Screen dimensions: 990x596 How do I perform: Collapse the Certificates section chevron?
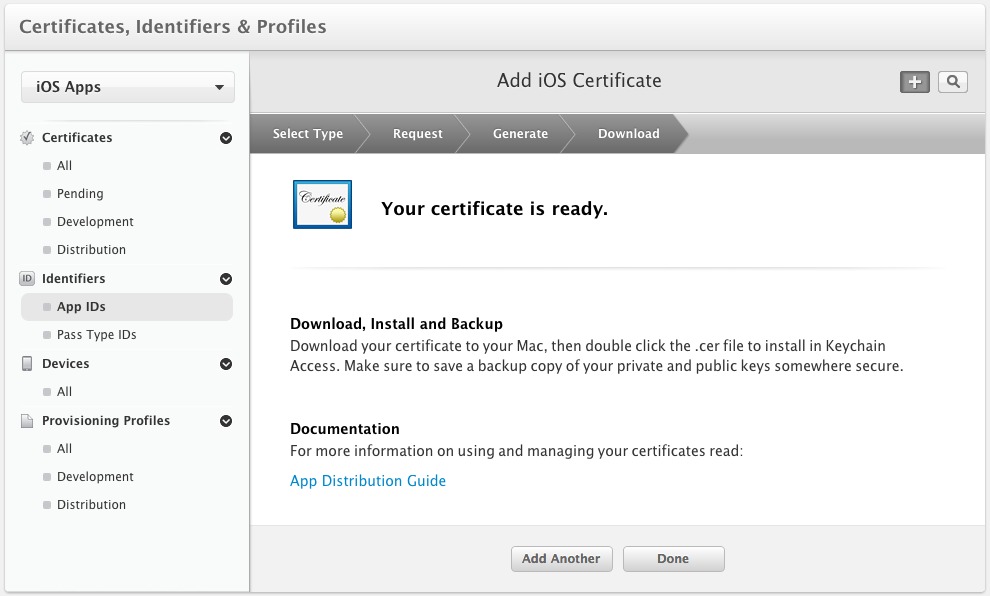[x=226, y=138]
